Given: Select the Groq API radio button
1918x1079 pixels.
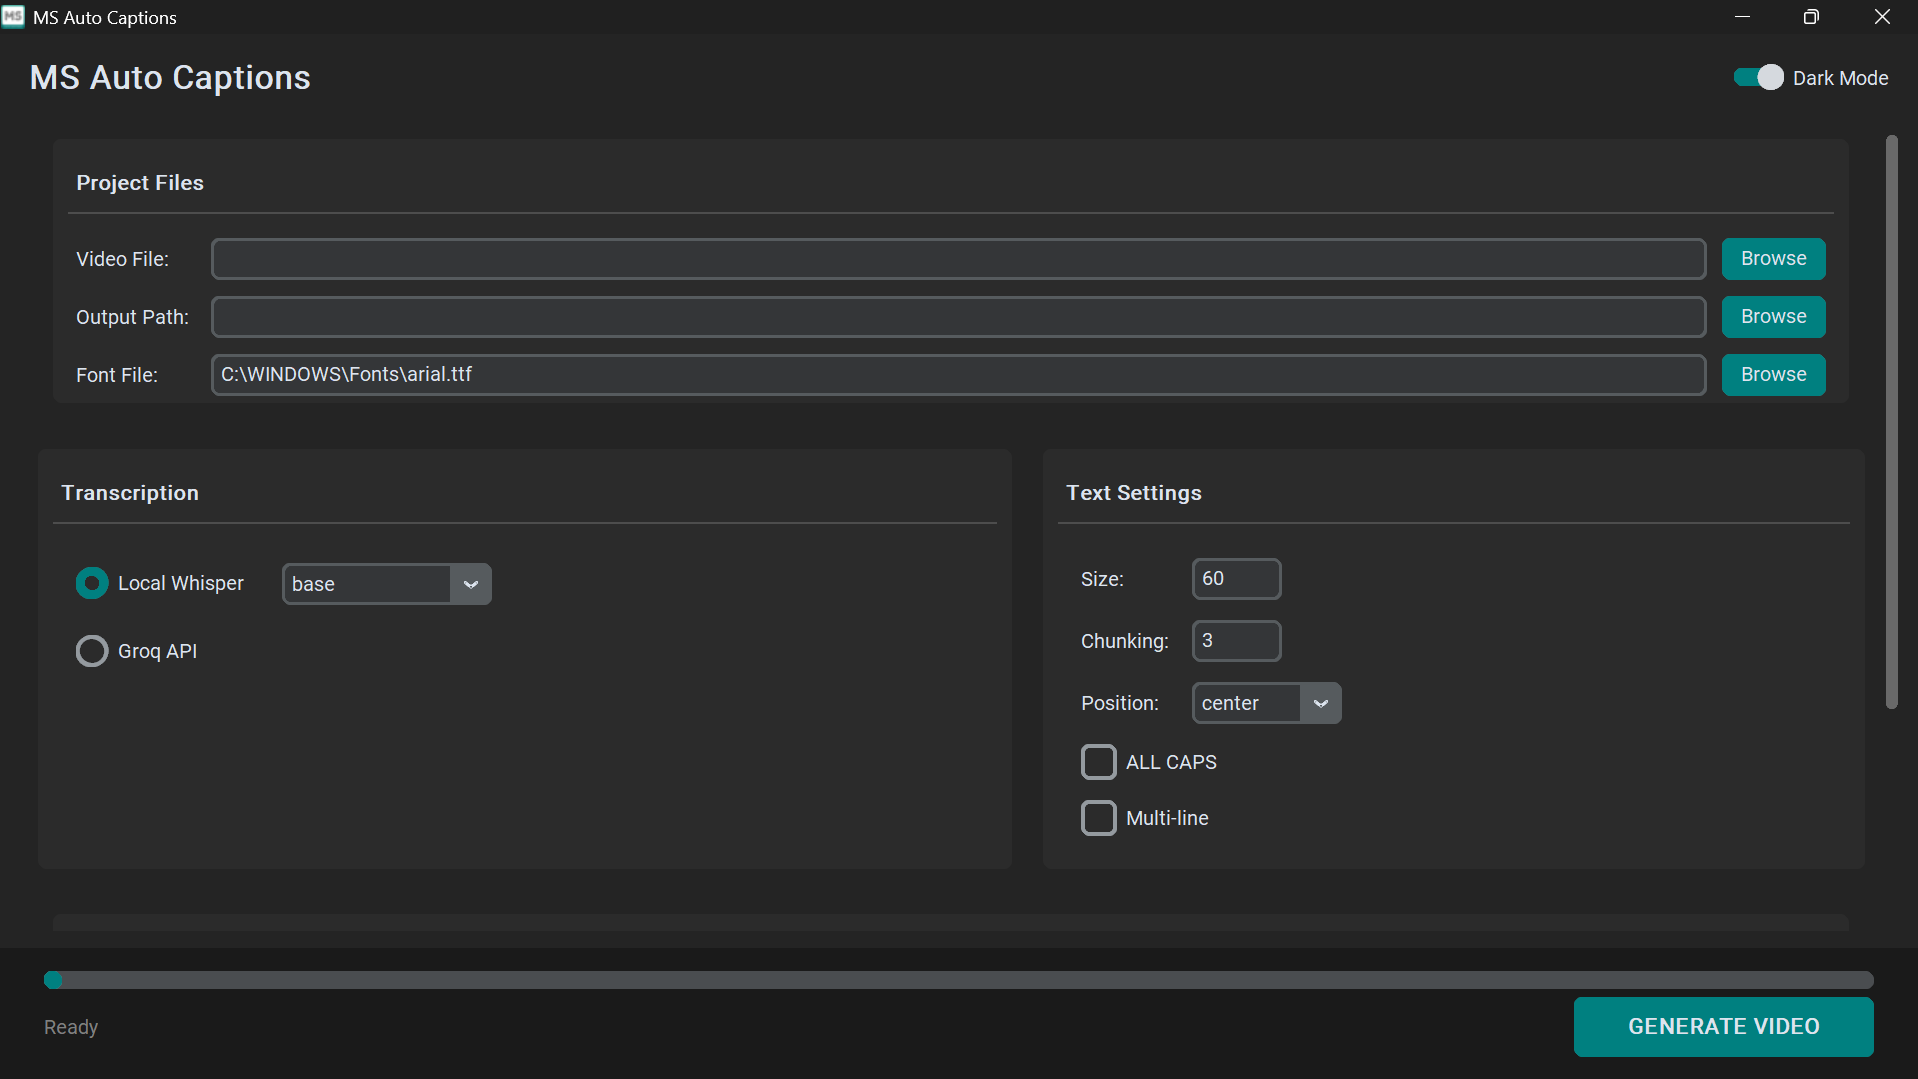Looking at the screenshot, I should (x=91, y=651).
